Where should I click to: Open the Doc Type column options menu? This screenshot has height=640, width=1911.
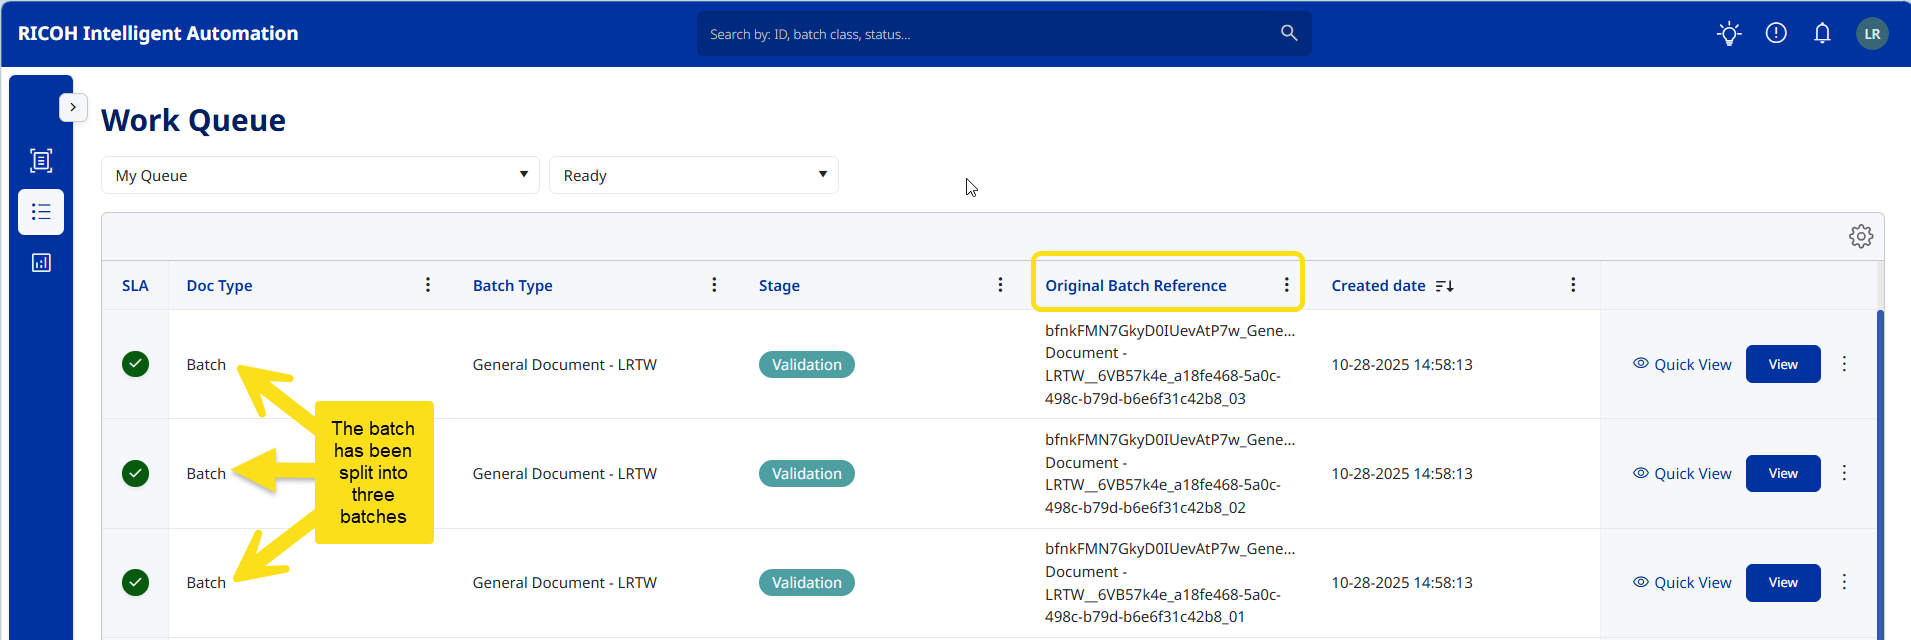pos(428,285)
